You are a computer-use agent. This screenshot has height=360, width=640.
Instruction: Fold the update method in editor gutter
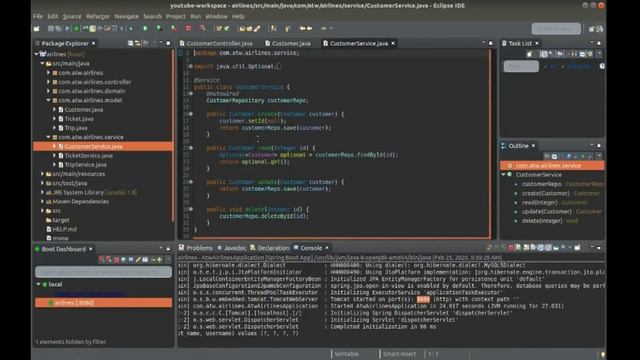(x=191, y=182)
